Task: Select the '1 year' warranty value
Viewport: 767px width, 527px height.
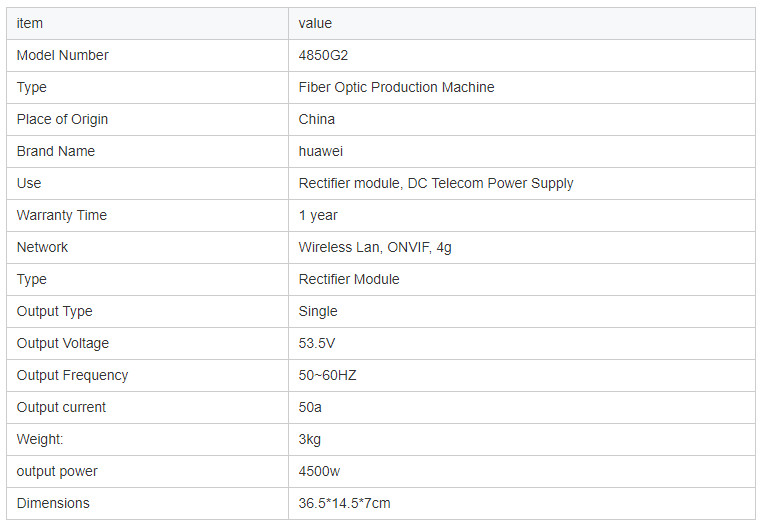Action: tap(318, 215)
